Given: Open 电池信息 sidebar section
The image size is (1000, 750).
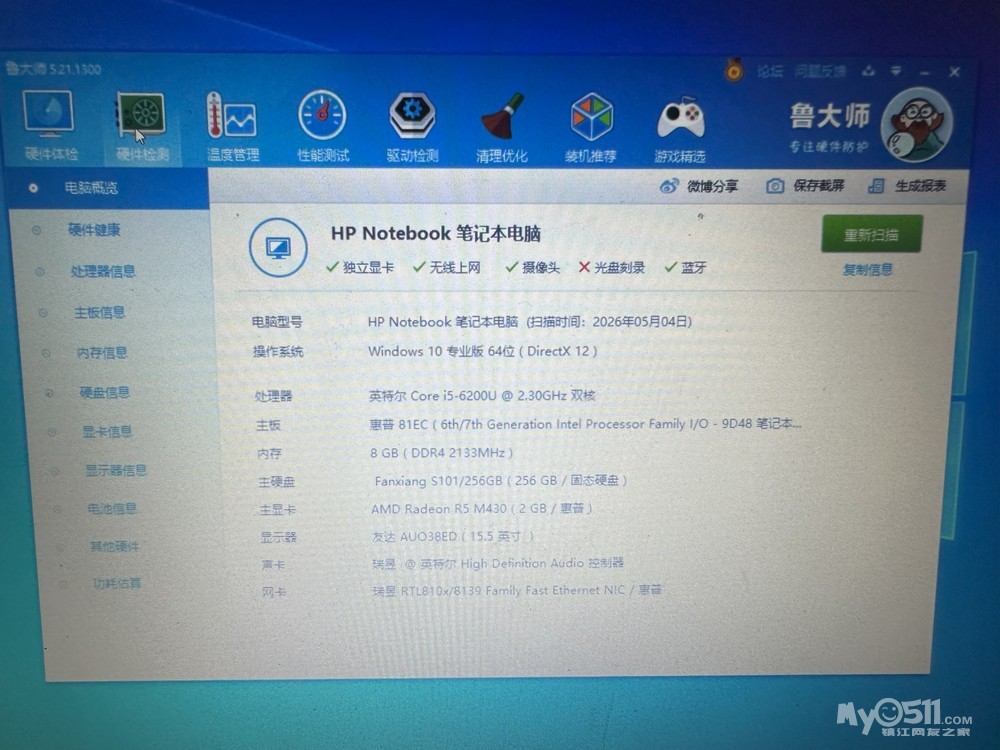Looking at the screenshot, I should [x=112, y=508].
